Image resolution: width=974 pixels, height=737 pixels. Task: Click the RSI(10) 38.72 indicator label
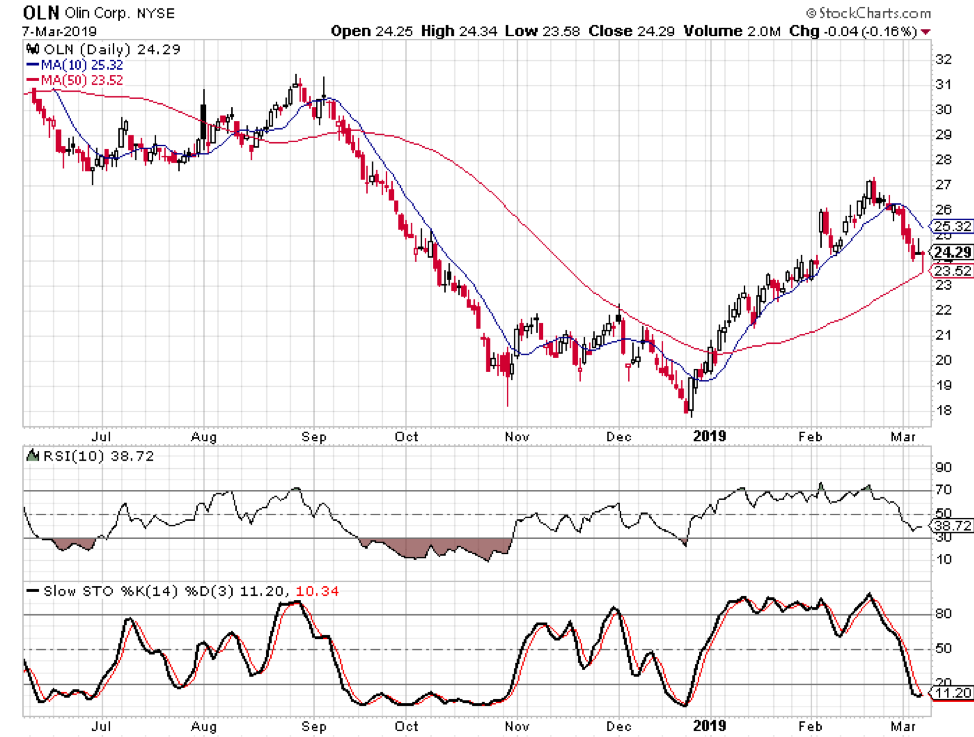pyautogui.click(x=98, y=456)
